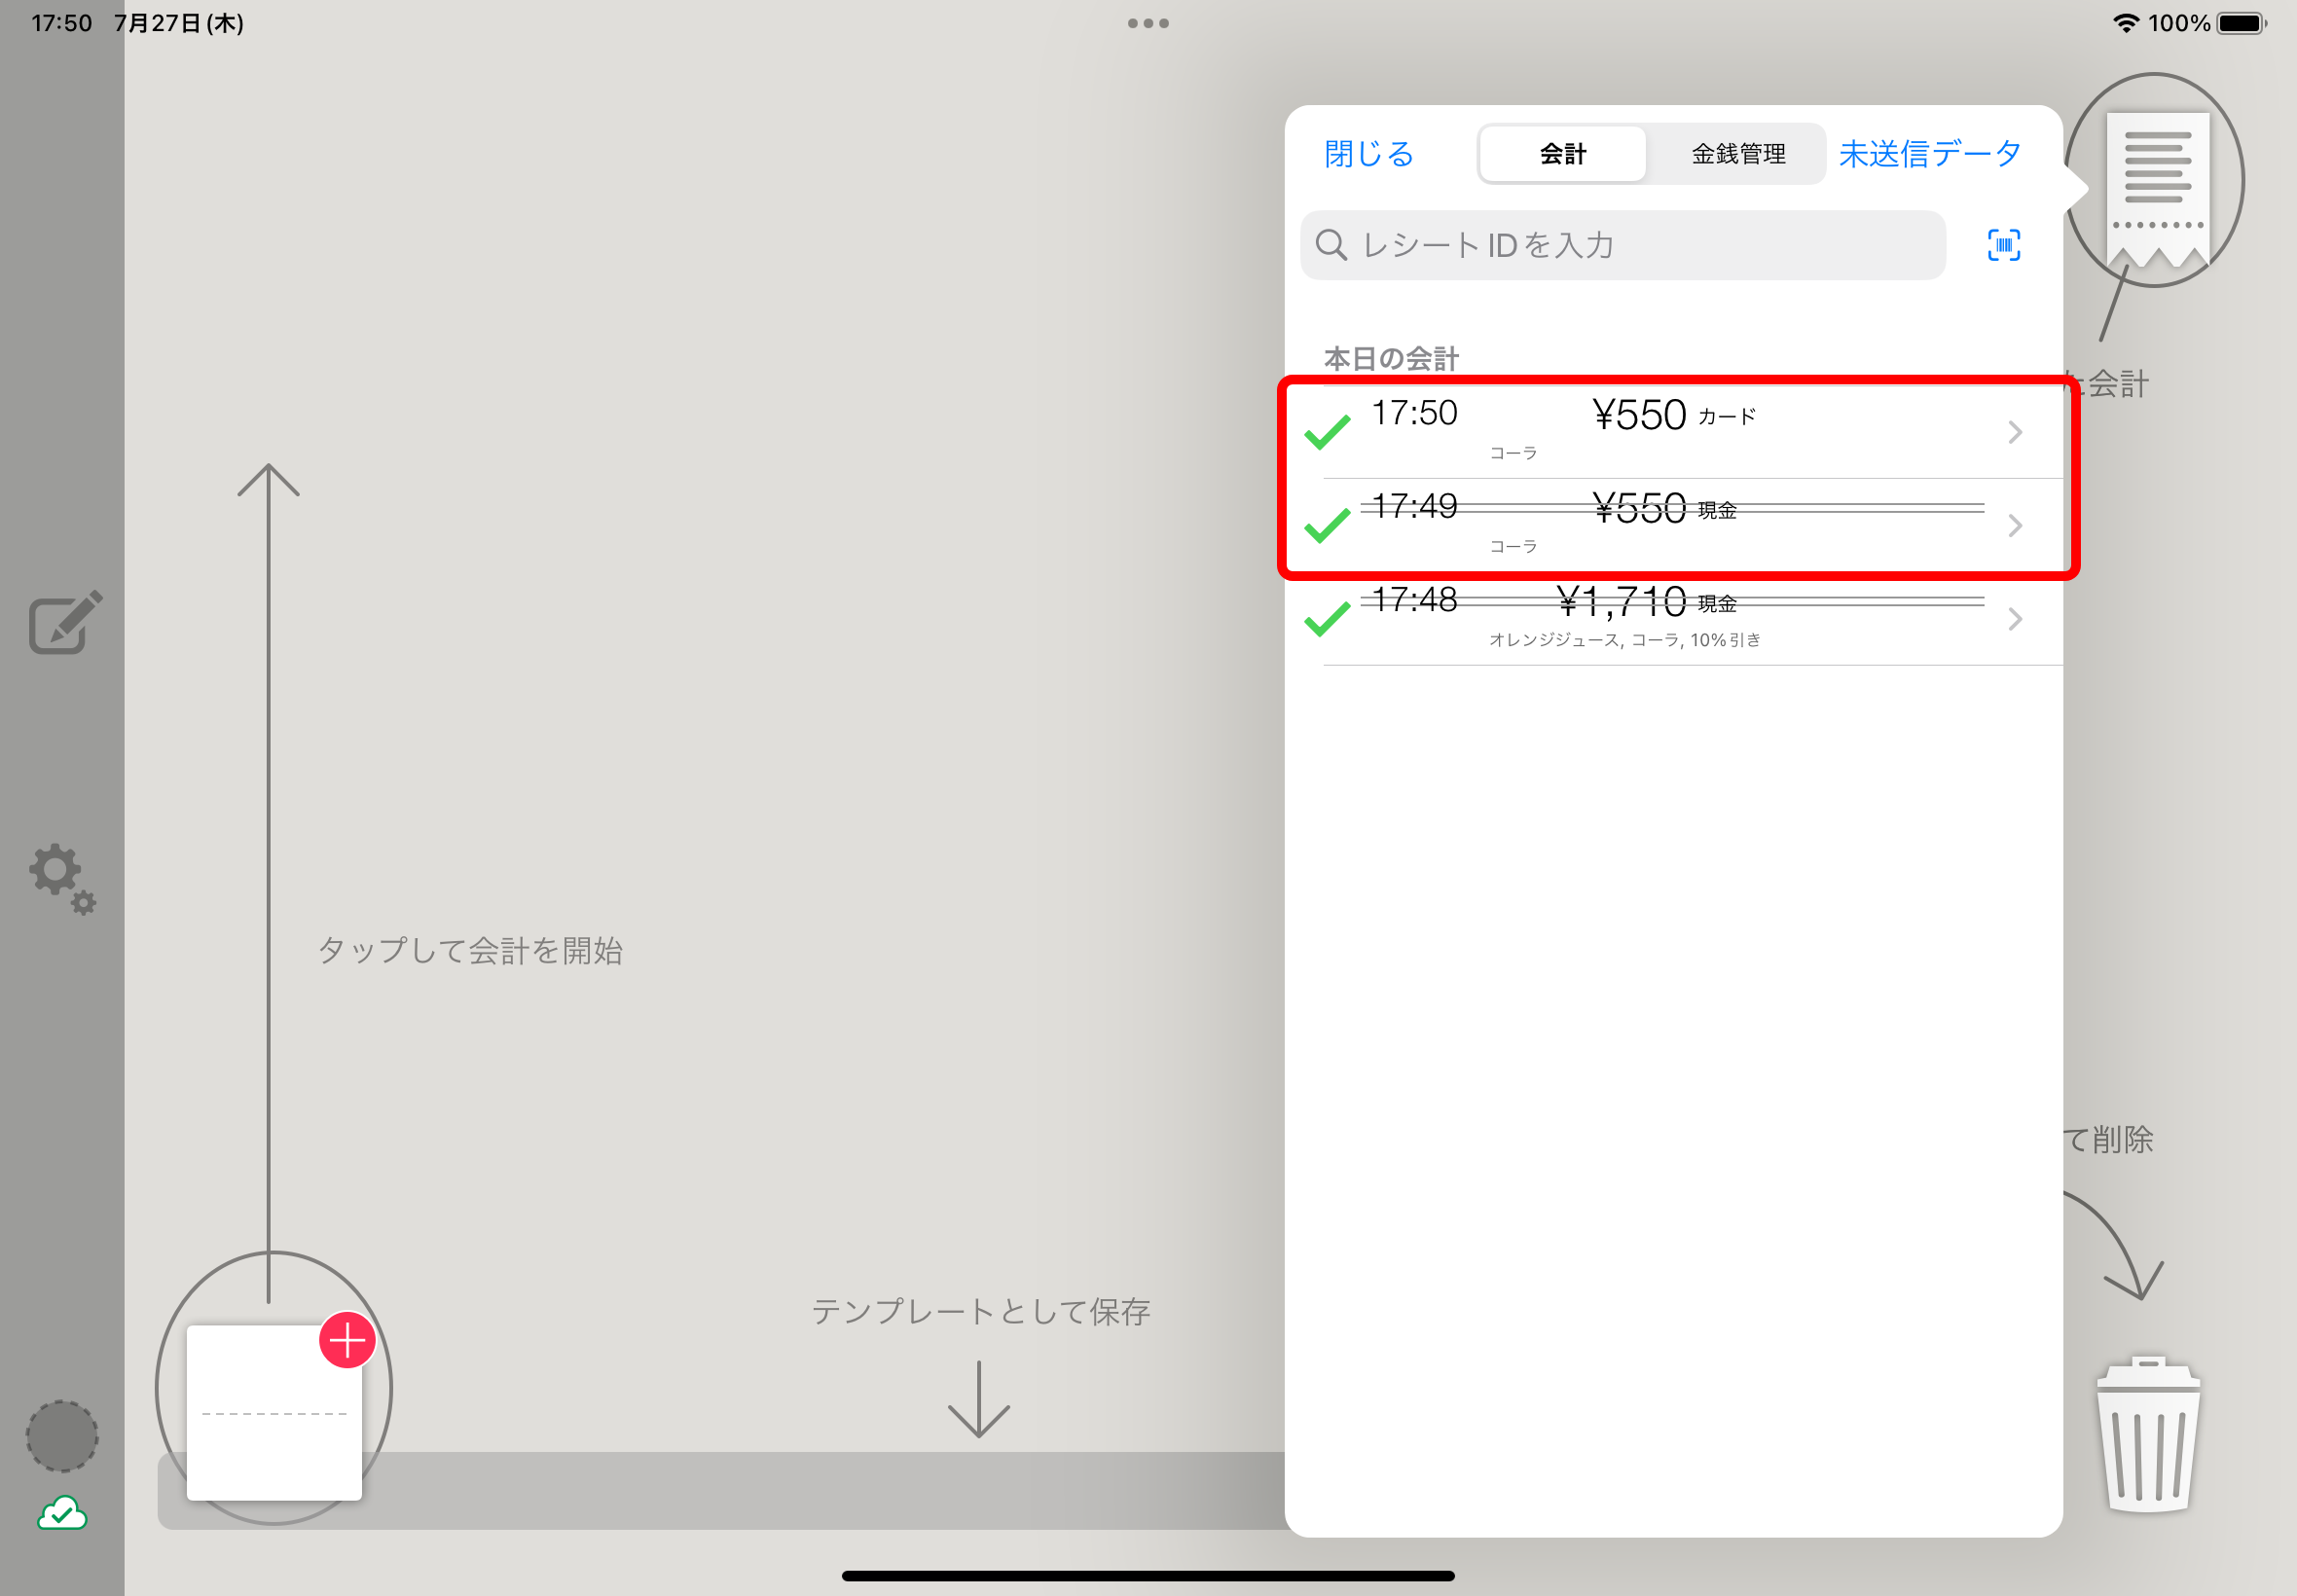Viewport: 2297px width, 1596px height.
Task: Switch to the 金銭管理 tab
Action: point(1737,154)
